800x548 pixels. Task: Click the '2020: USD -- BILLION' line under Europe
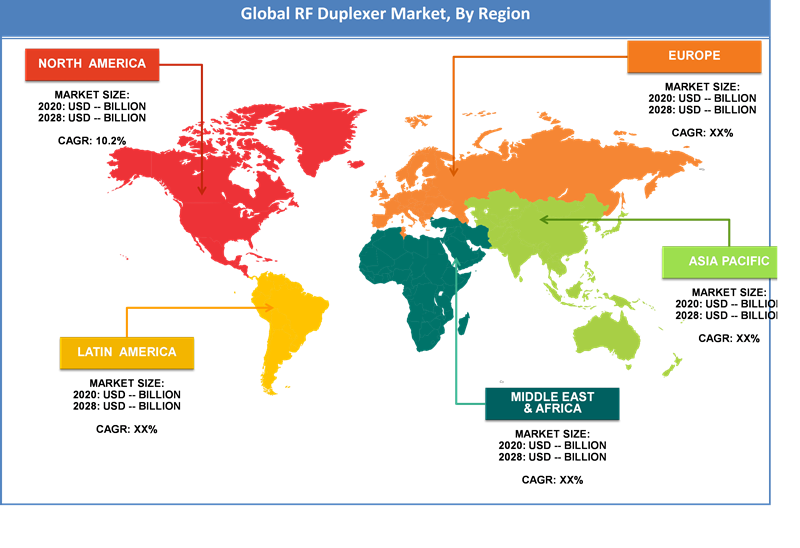coord(702,98)
